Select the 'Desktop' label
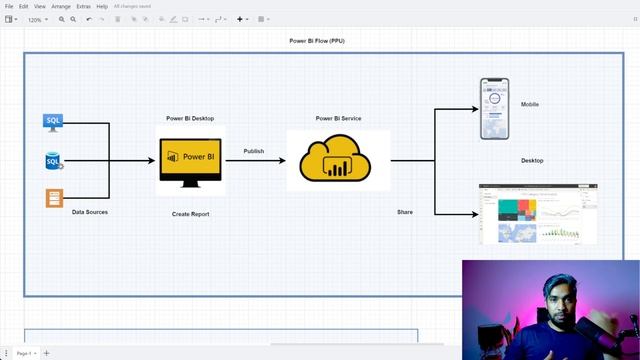640x360 pixels. pyautogui.click(x=532, y=161)
